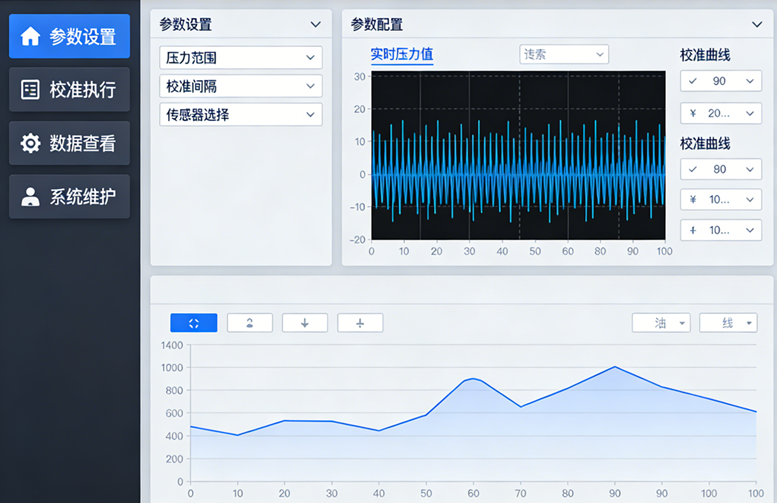
Task: Expand the 传感器选择 dropdown
Action: tap(240, 114)
